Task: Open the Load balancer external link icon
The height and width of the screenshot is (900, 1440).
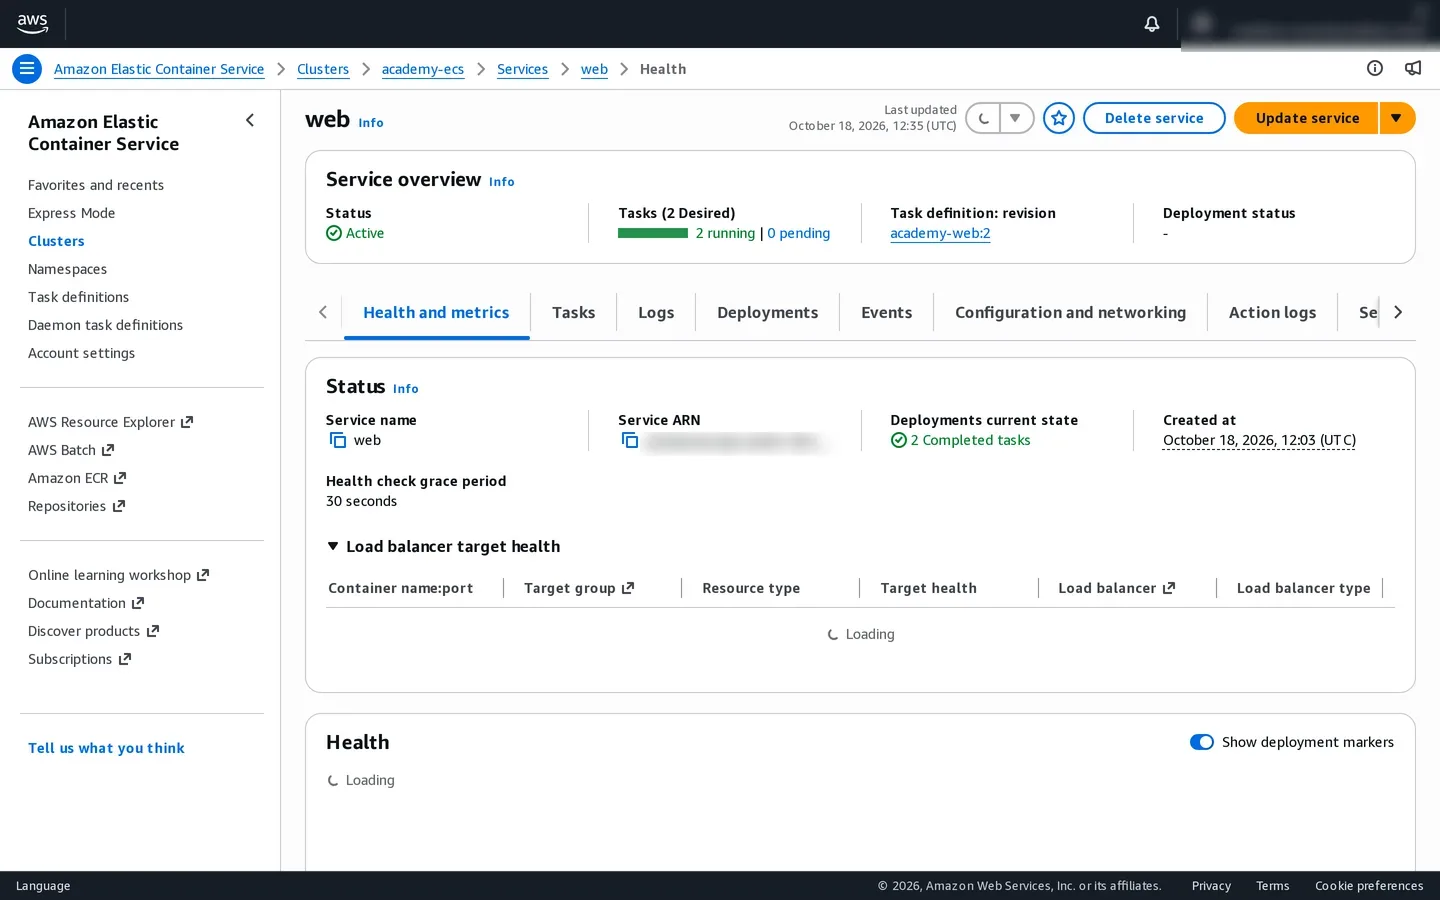Action: coord(1169,588)
